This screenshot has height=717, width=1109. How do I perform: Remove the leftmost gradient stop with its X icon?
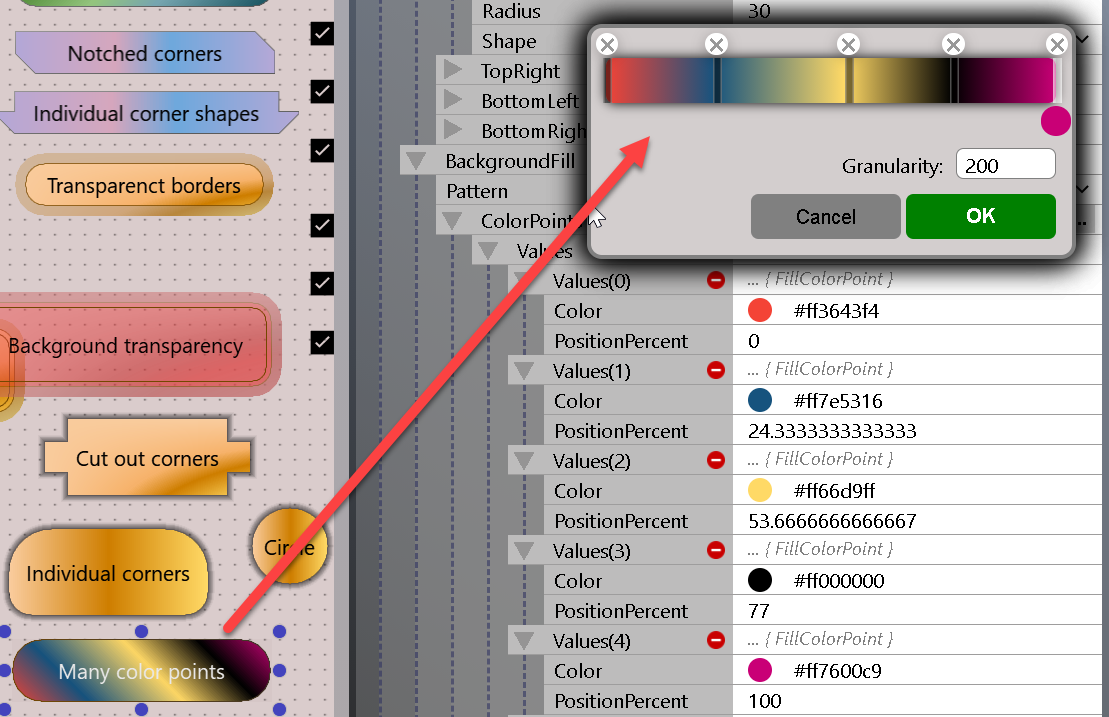(607, 44)
